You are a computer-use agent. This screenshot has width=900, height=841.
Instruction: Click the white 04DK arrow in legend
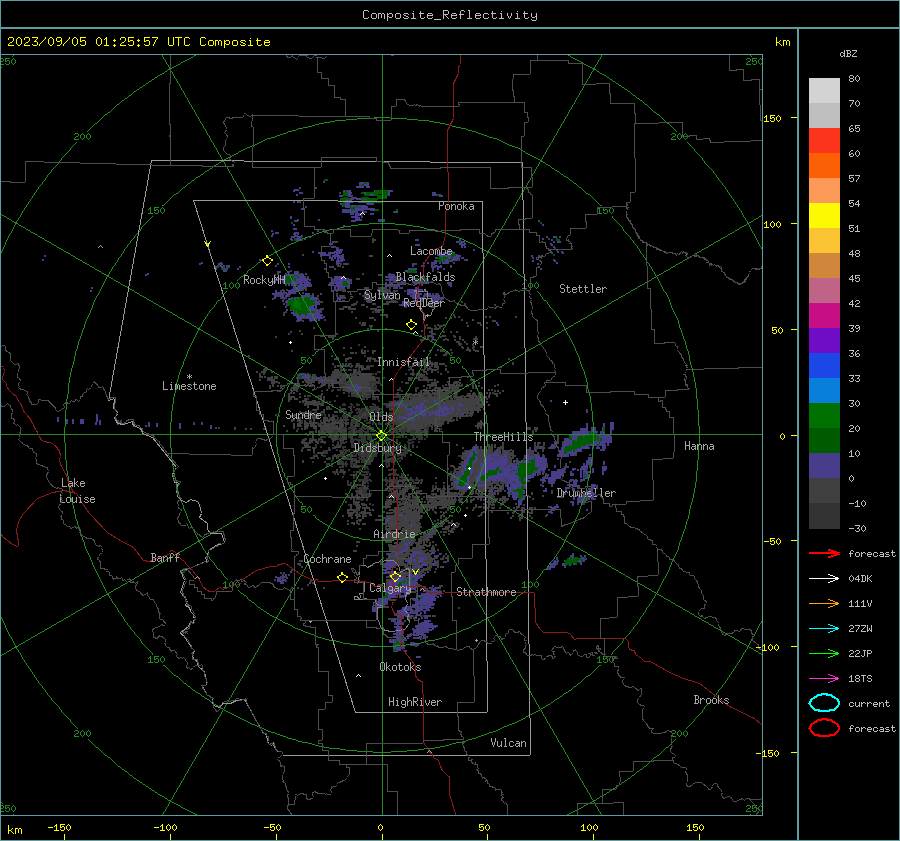point(824,578)
